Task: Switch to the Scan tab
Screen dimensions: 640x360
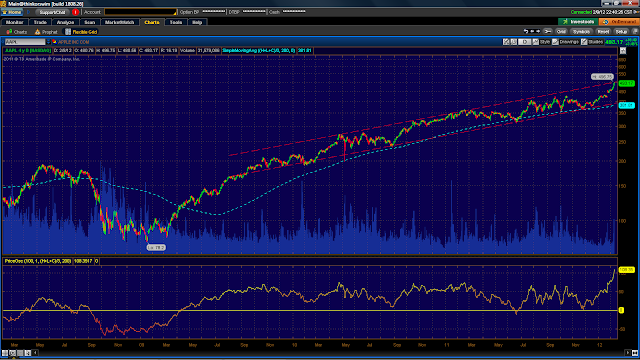Action: [x=89, y=22]
